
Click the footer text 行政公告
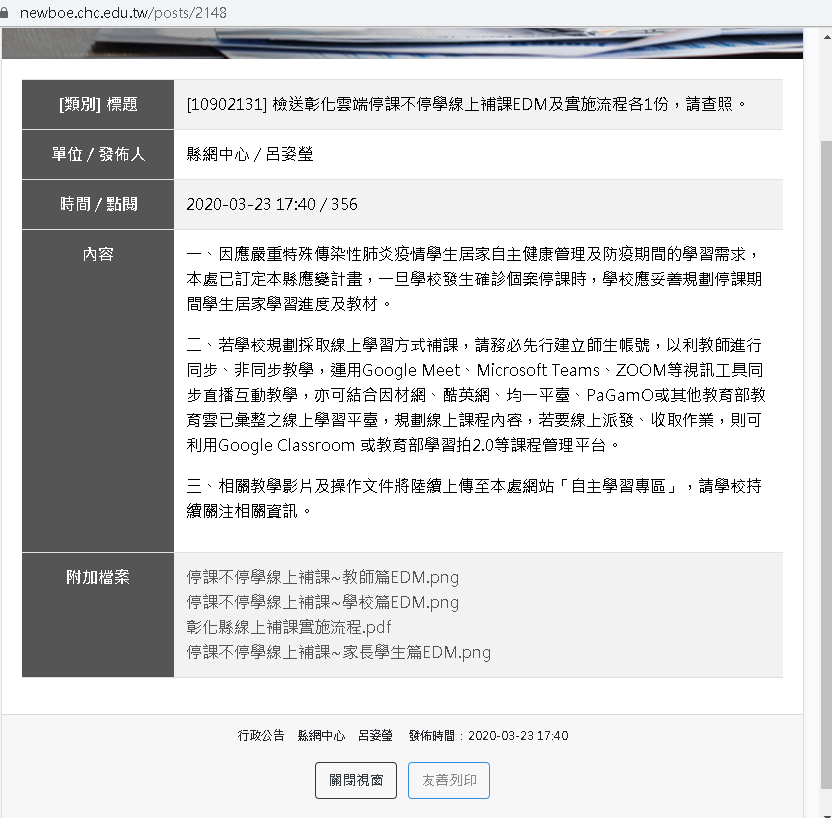click(261, 735)
